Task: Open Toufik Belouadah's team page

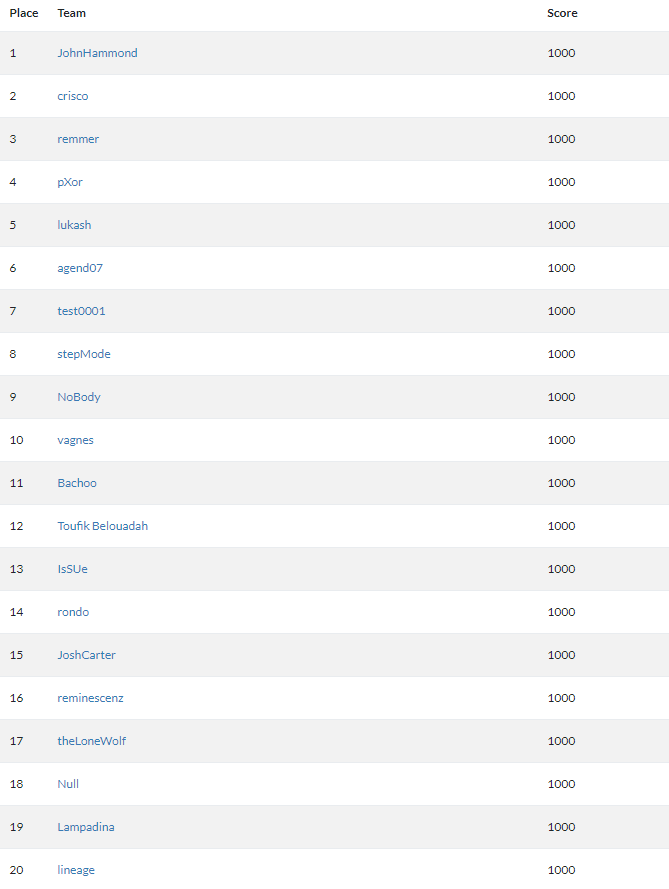Action: pos(102,526)
